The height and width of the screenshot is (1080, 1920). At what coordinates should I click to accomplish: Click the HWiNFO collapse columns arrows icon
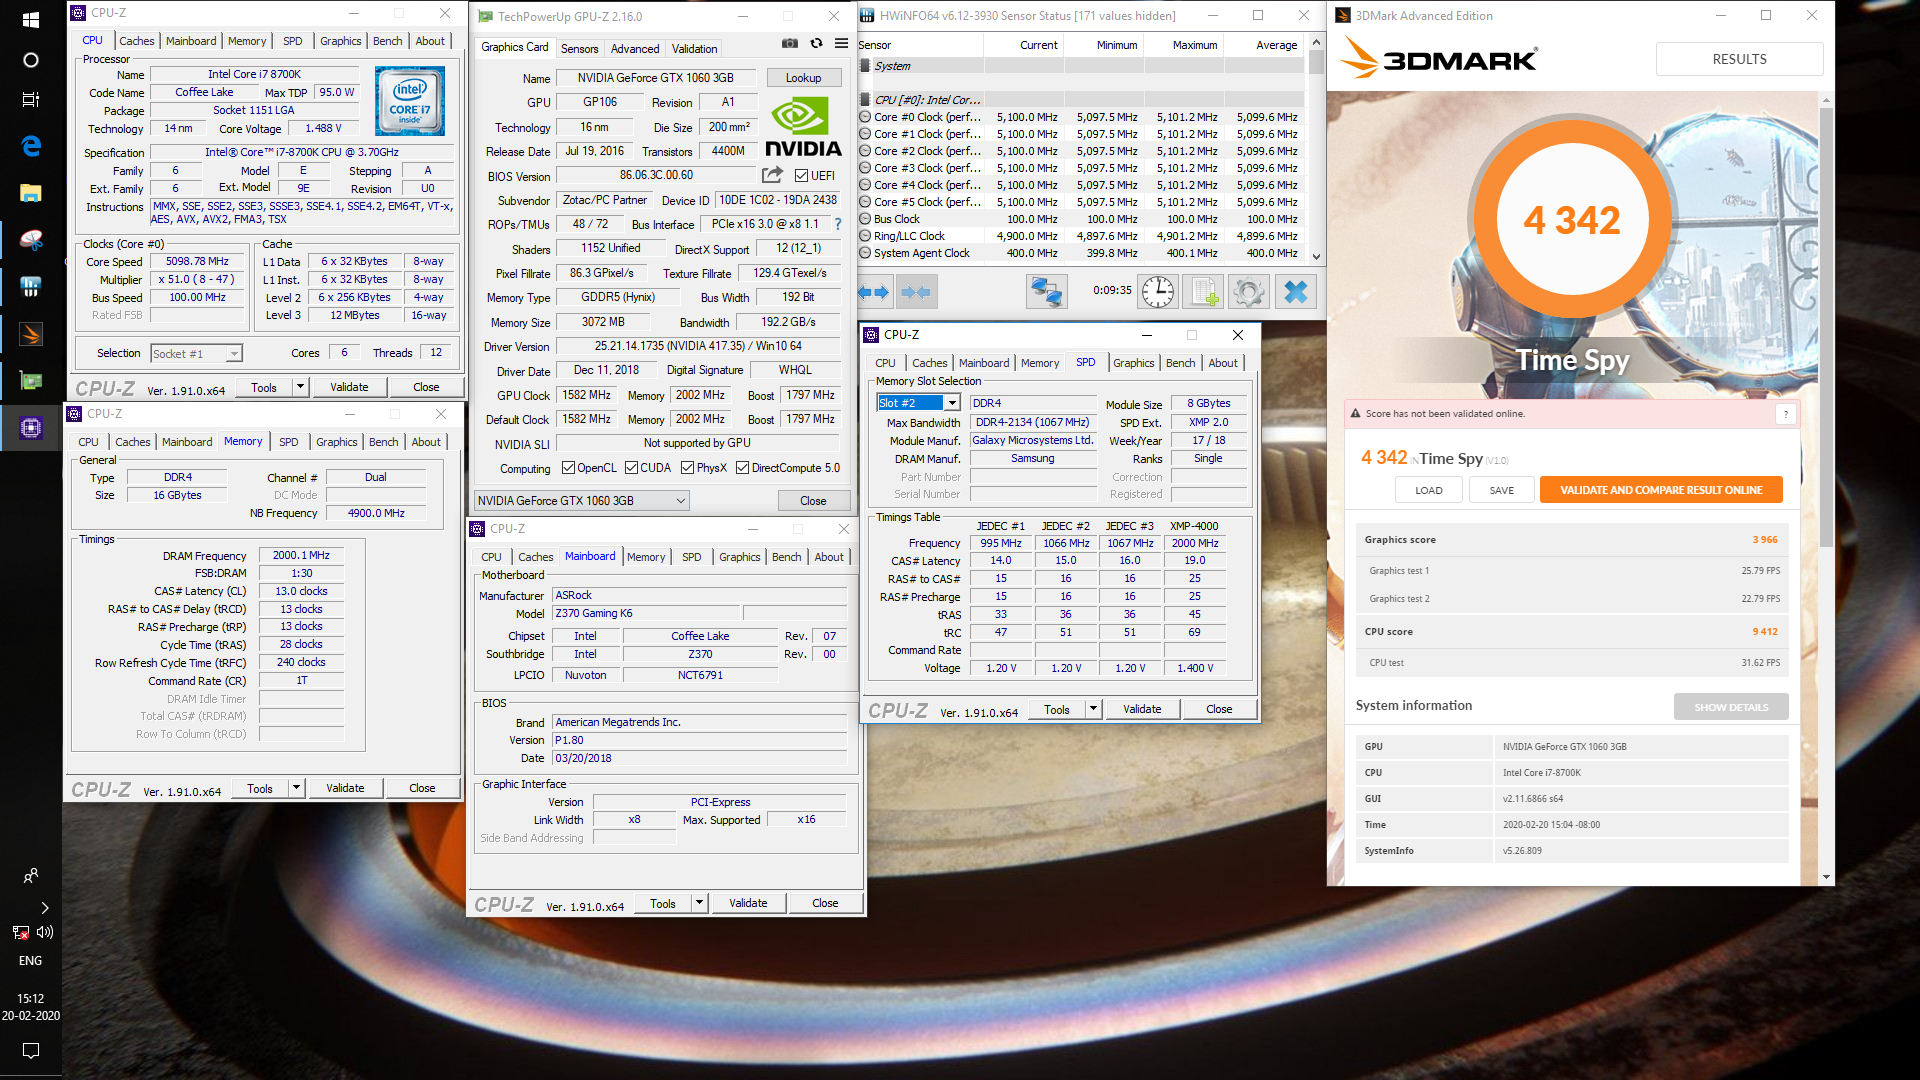tap(916, 292)
